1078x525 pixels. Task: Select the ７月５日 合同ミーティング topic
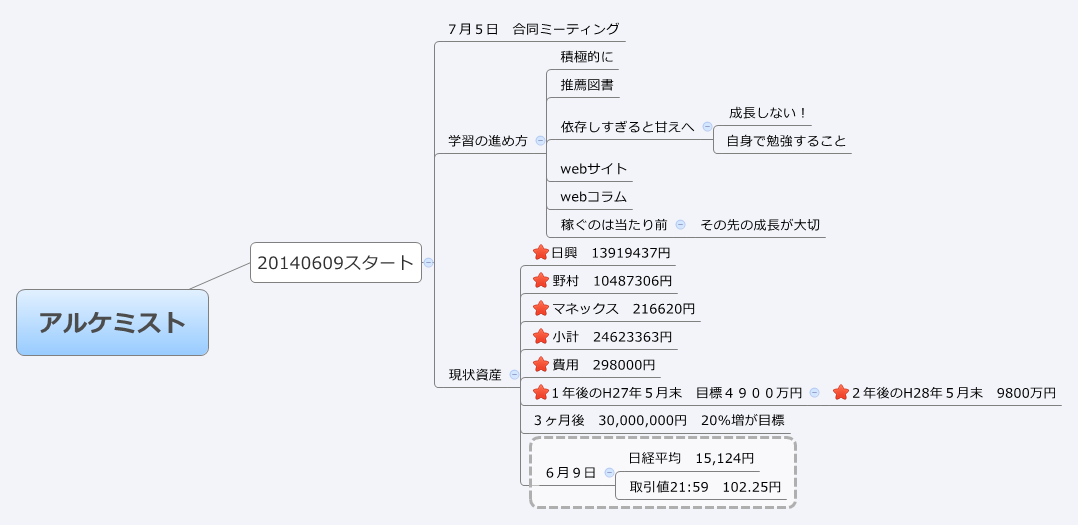click(x=534, y=29)
